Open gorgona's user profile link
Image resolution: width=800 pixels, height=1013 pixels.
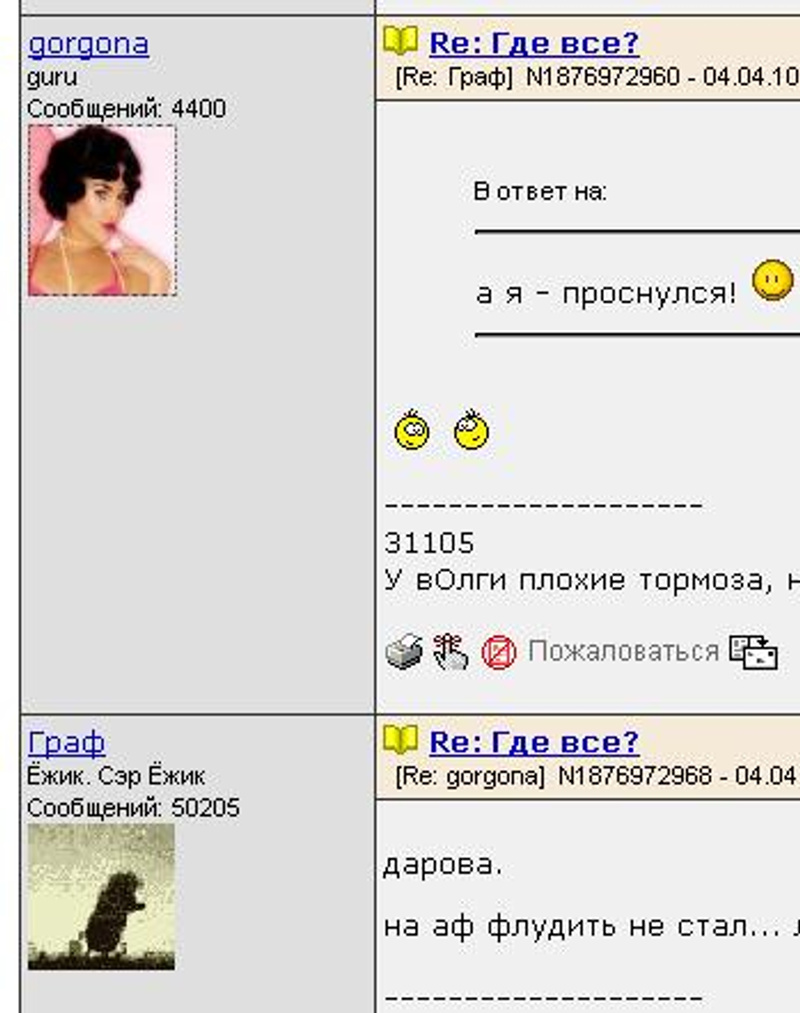89,45
